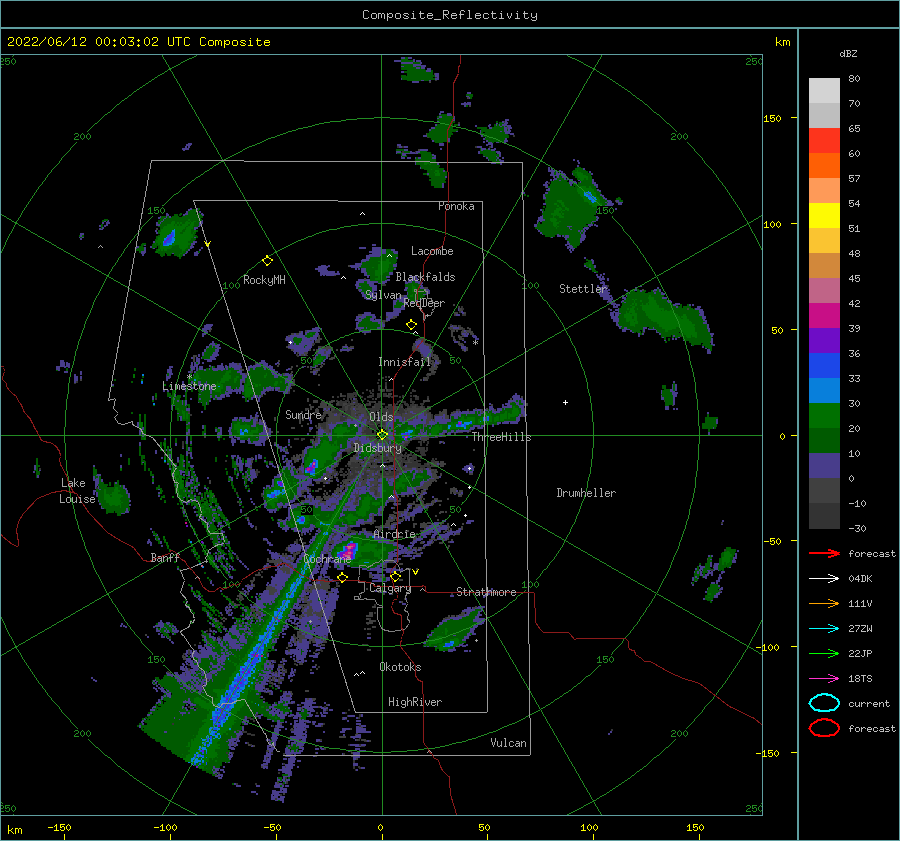Select the bright green 20–30 dBZ swatch
Image resolution: width=900 pixels, height=841 pixels.
pyautogui.click(x=824, y=415)
